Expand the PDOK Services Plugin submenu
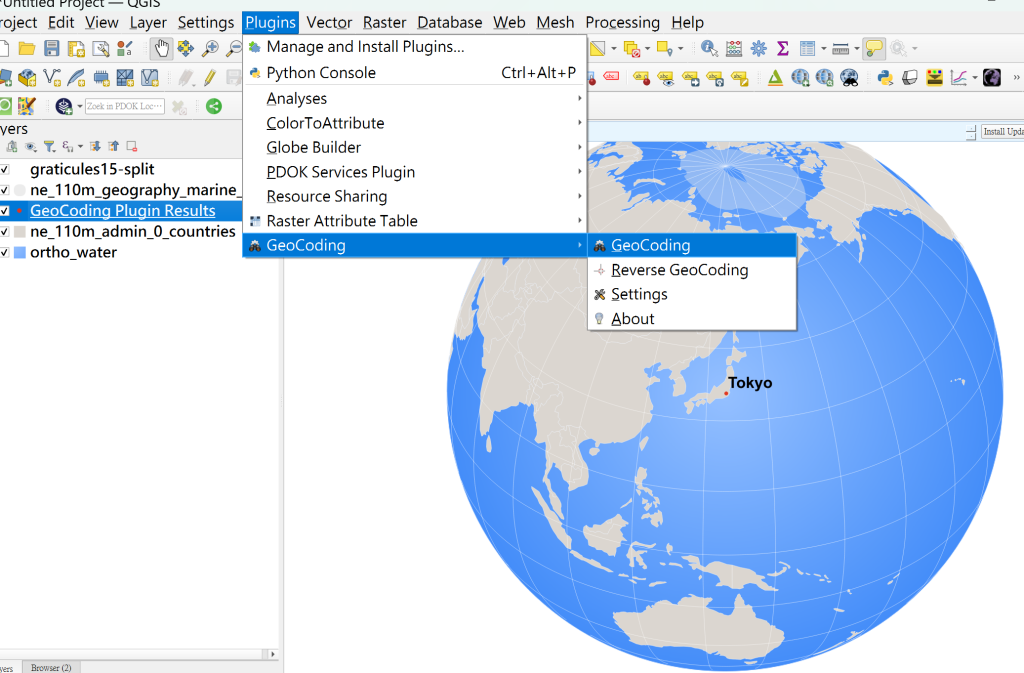Viewport: 1024px width, 673px height. [x=415, y=172]
